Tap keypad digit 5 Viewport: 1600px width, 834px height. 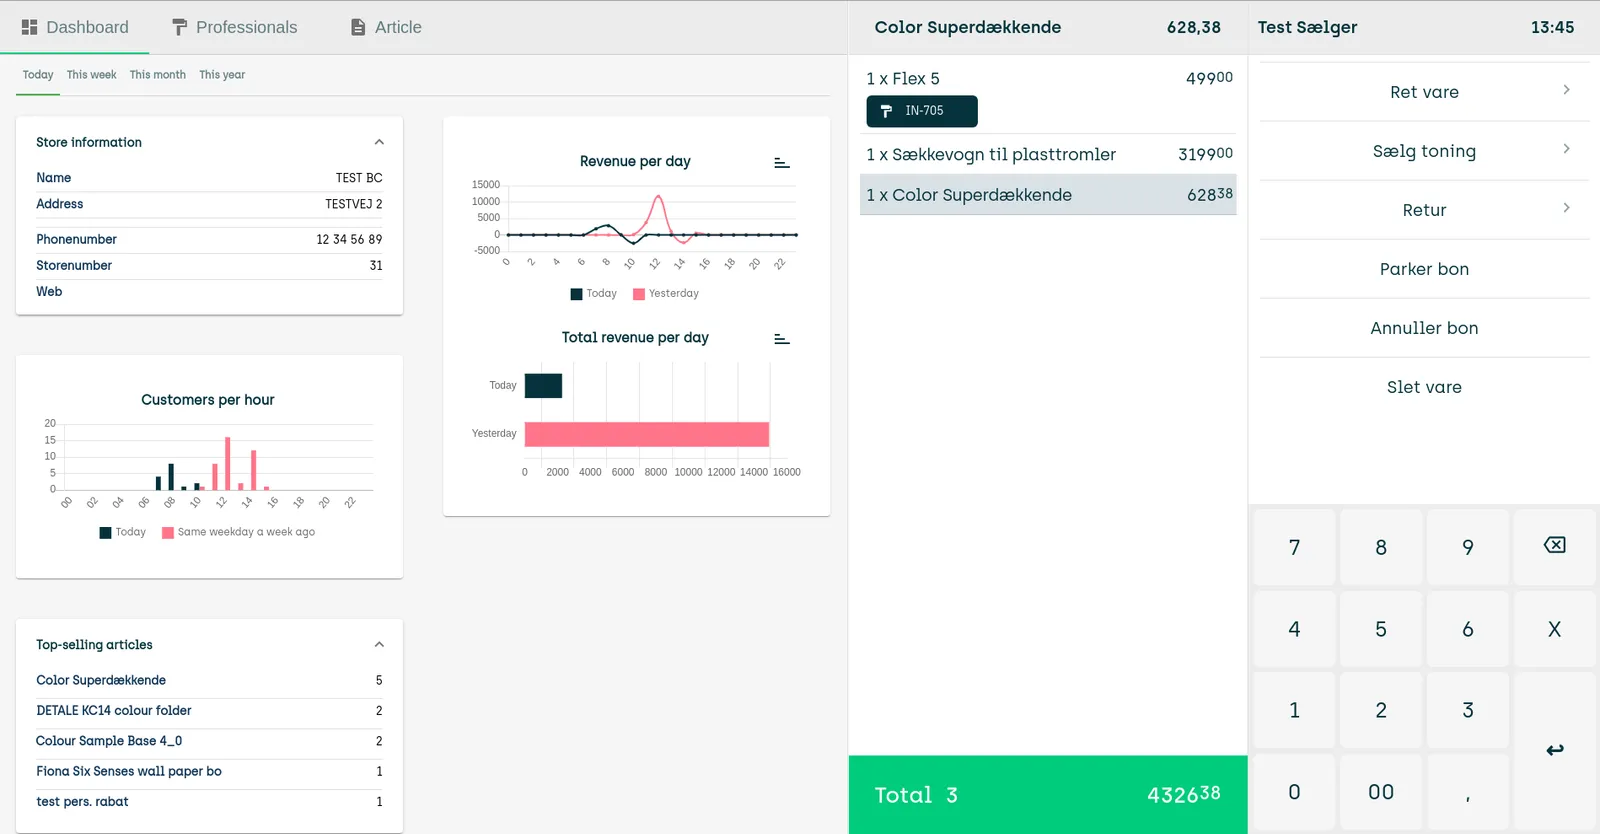tap(1381, 629)
